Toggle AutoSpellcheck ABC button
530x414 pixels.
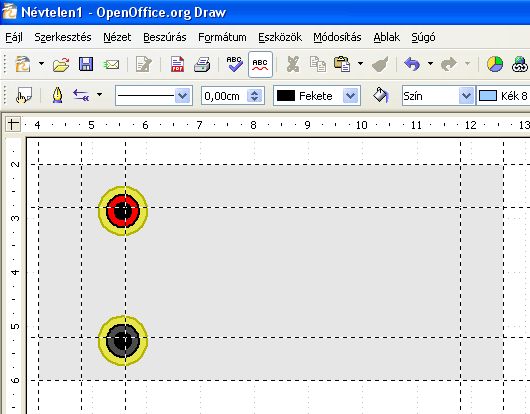coord(260,64)
